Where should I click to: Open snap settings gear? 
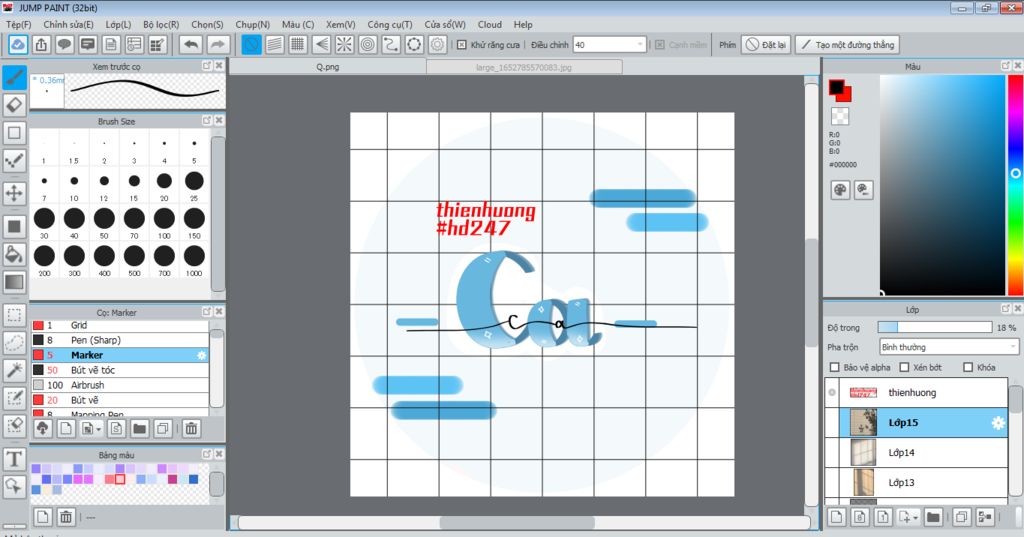point(438,44)
